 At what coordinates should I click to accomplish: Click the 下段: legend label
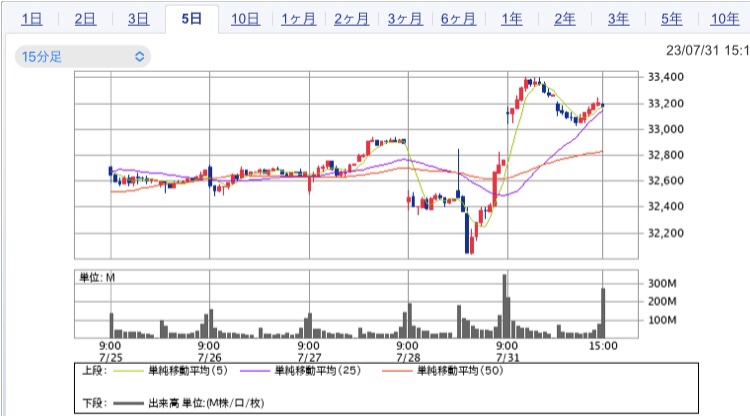coord(95,403)
